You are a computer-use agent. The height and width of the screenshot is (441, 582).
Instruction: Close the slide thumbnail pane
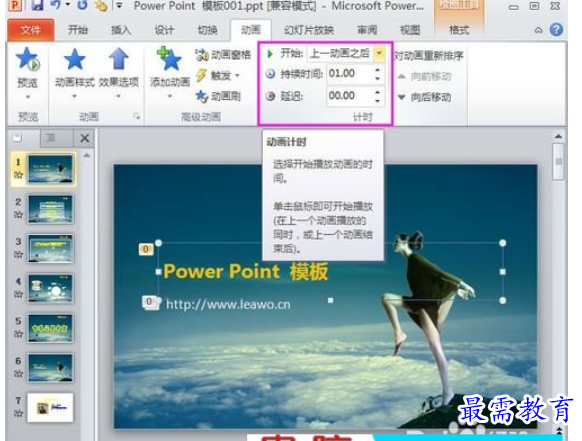tap(85, 138)
